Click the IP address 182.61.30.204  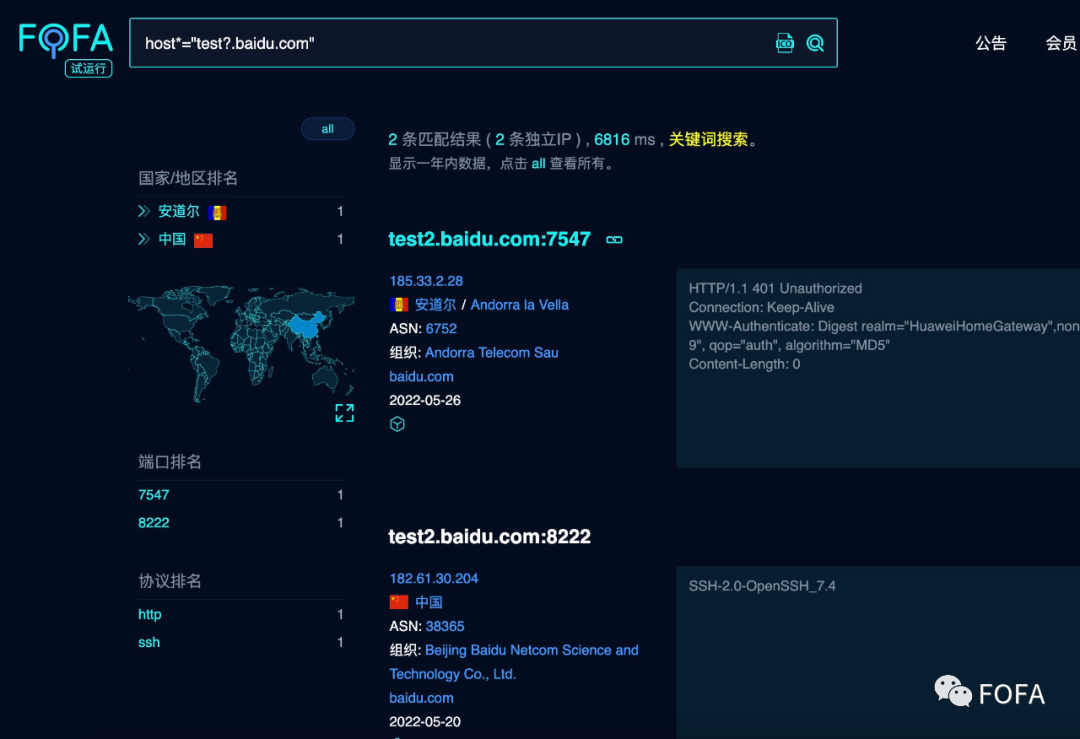pyautogui.click(x=434, y=579)
